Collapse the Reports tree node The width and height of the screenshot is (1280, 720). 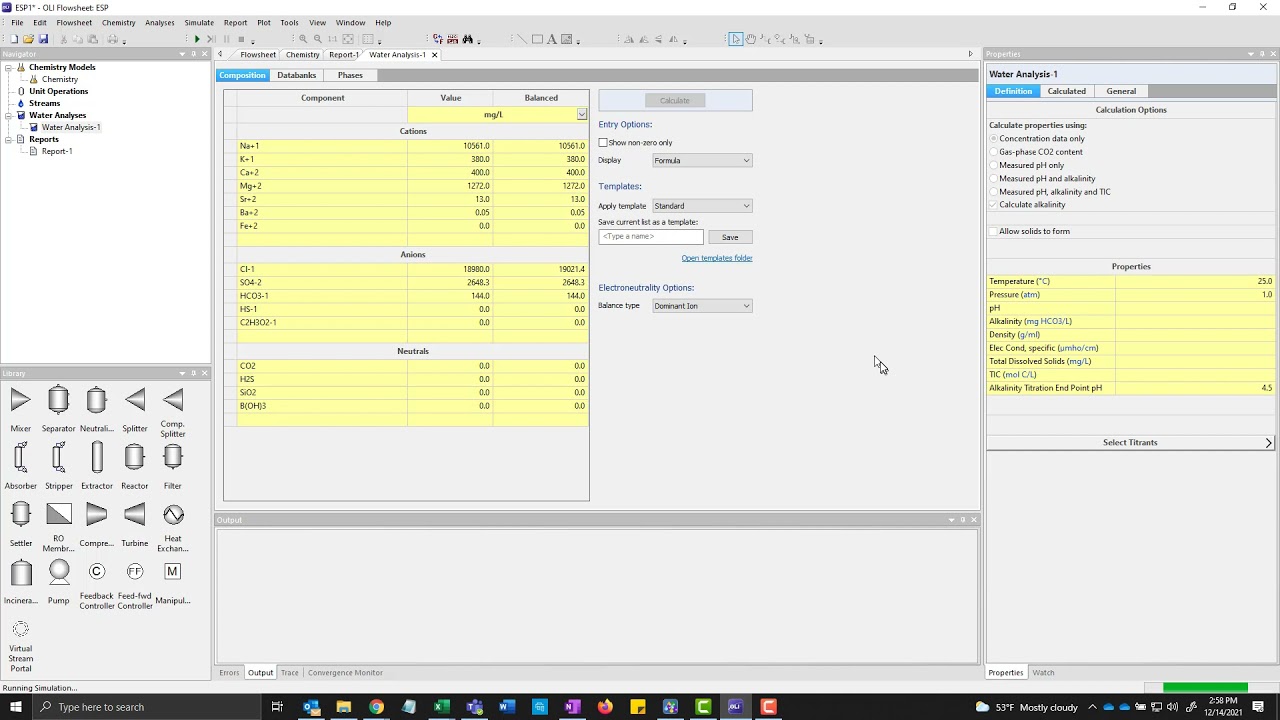9,140
